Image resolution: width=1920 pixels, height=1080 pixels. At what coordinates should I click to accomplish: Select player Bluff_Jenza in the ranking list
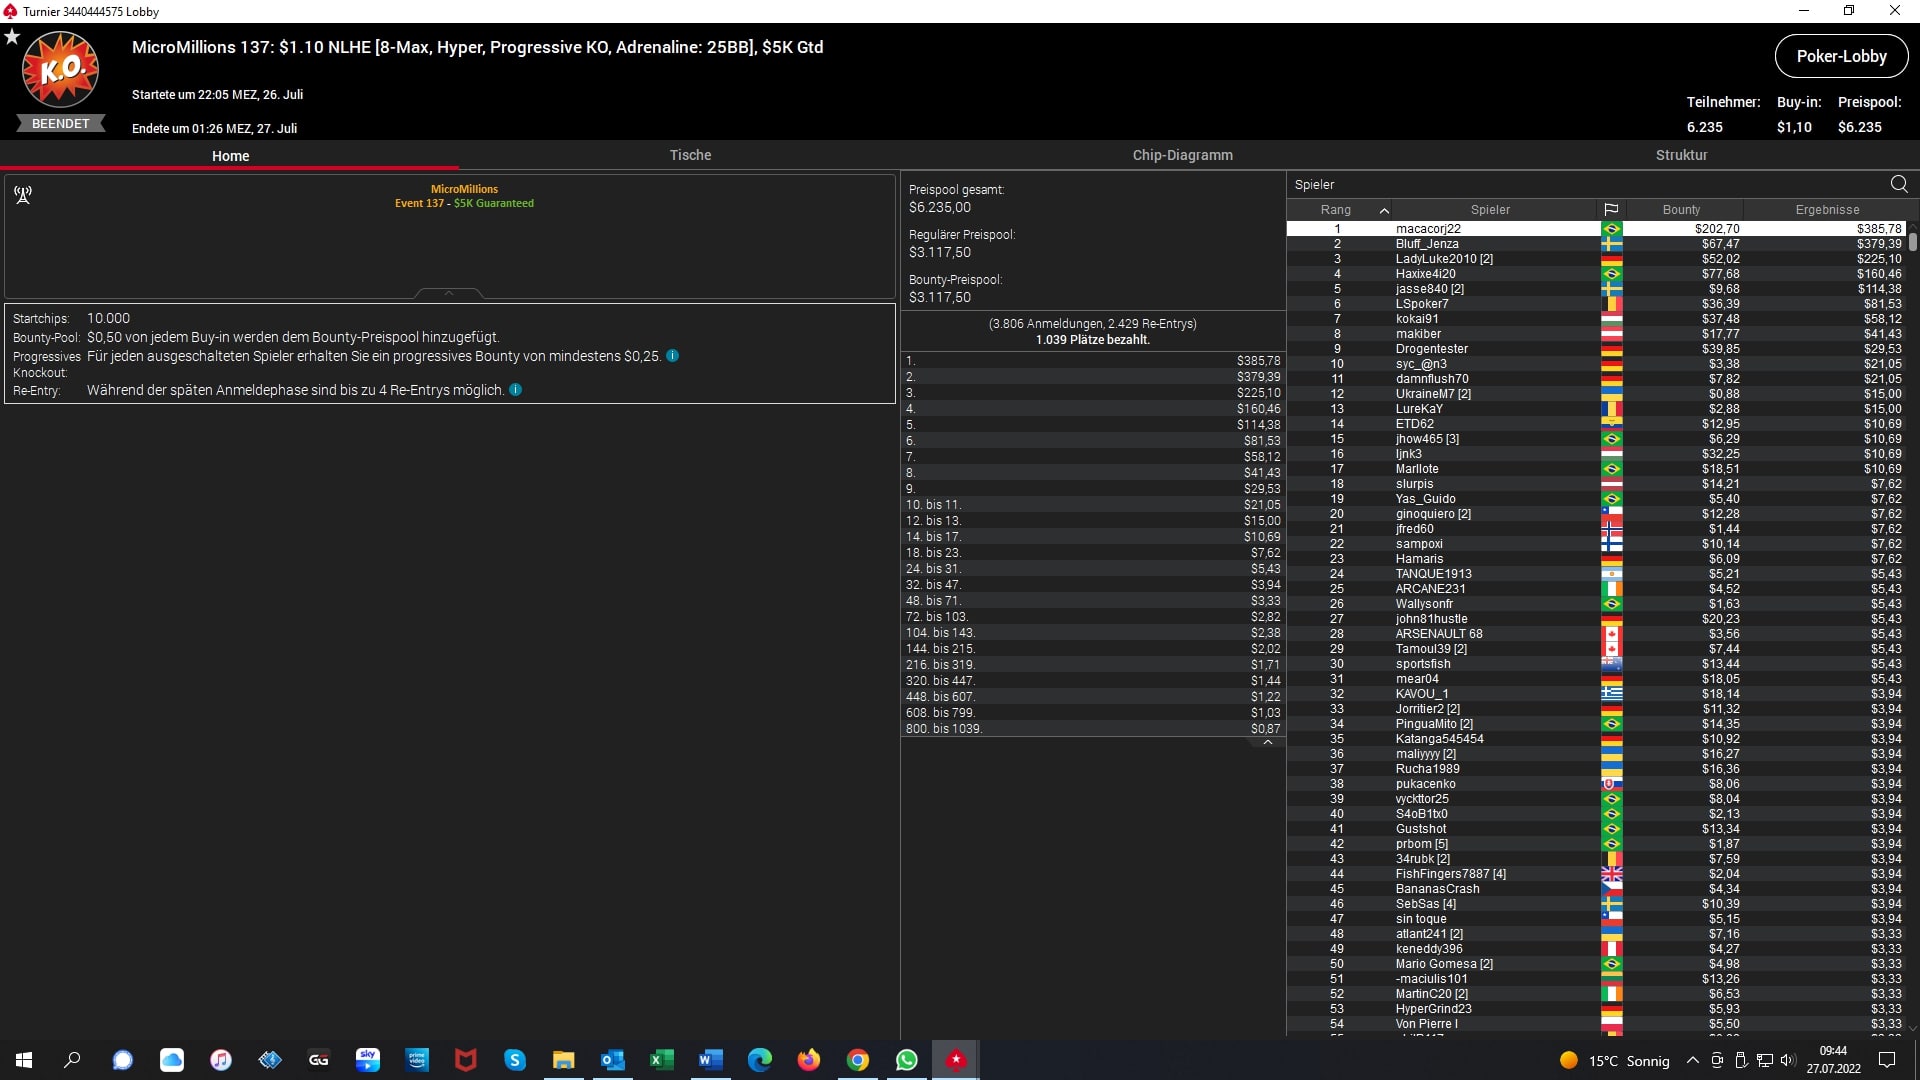[x=1427, y=244]
